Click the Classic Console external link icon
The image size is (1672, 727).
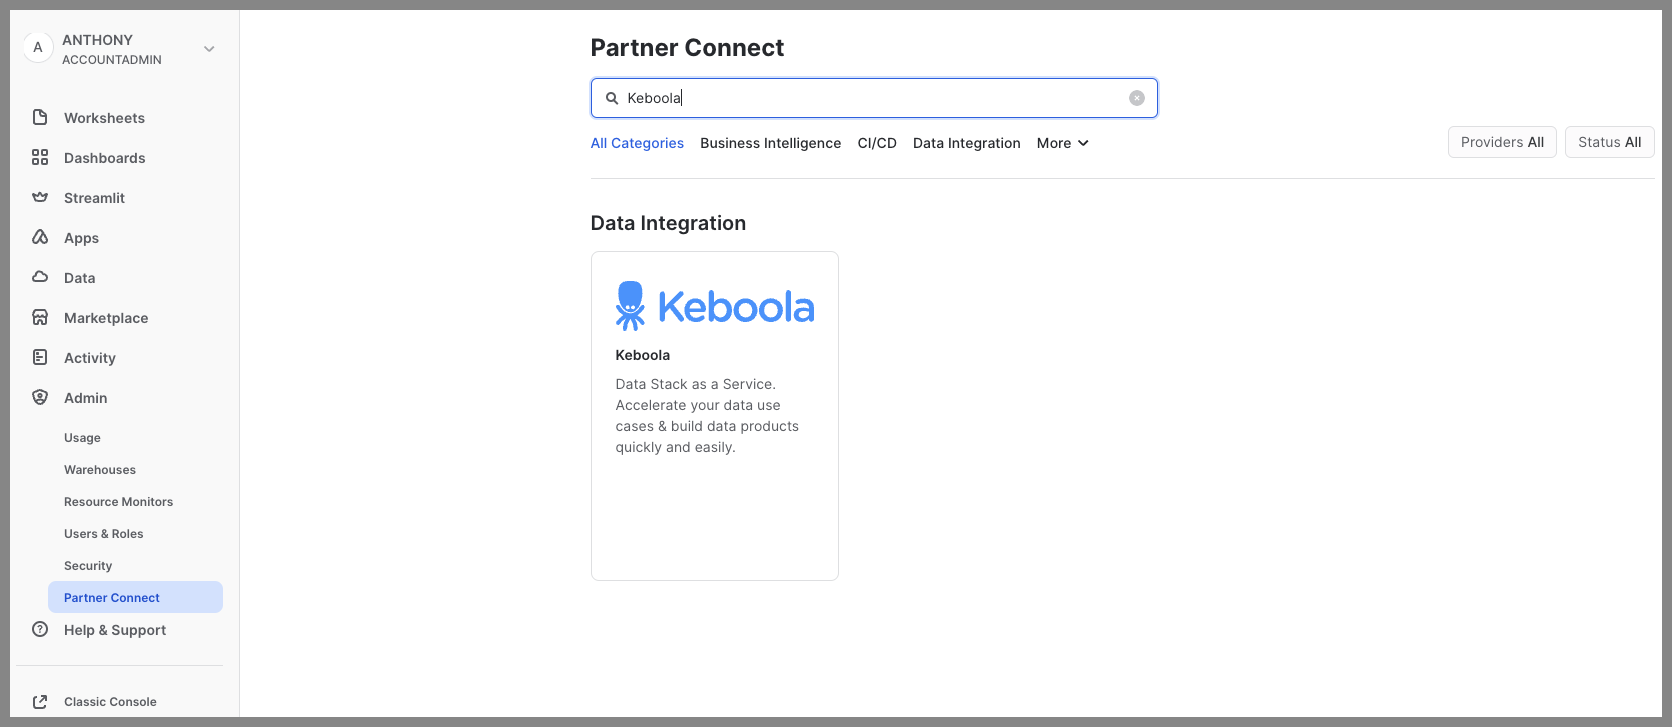[40, 701]
